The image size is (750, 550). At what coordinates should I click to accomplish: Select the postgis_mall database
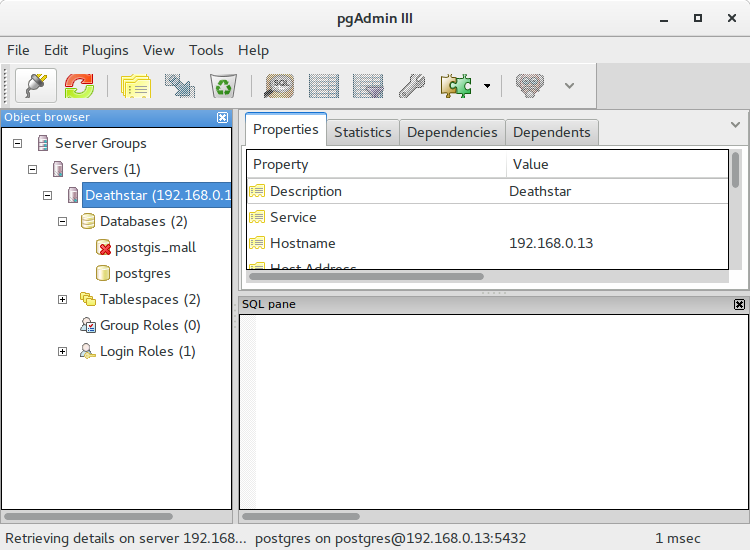(x=155, y=248)
